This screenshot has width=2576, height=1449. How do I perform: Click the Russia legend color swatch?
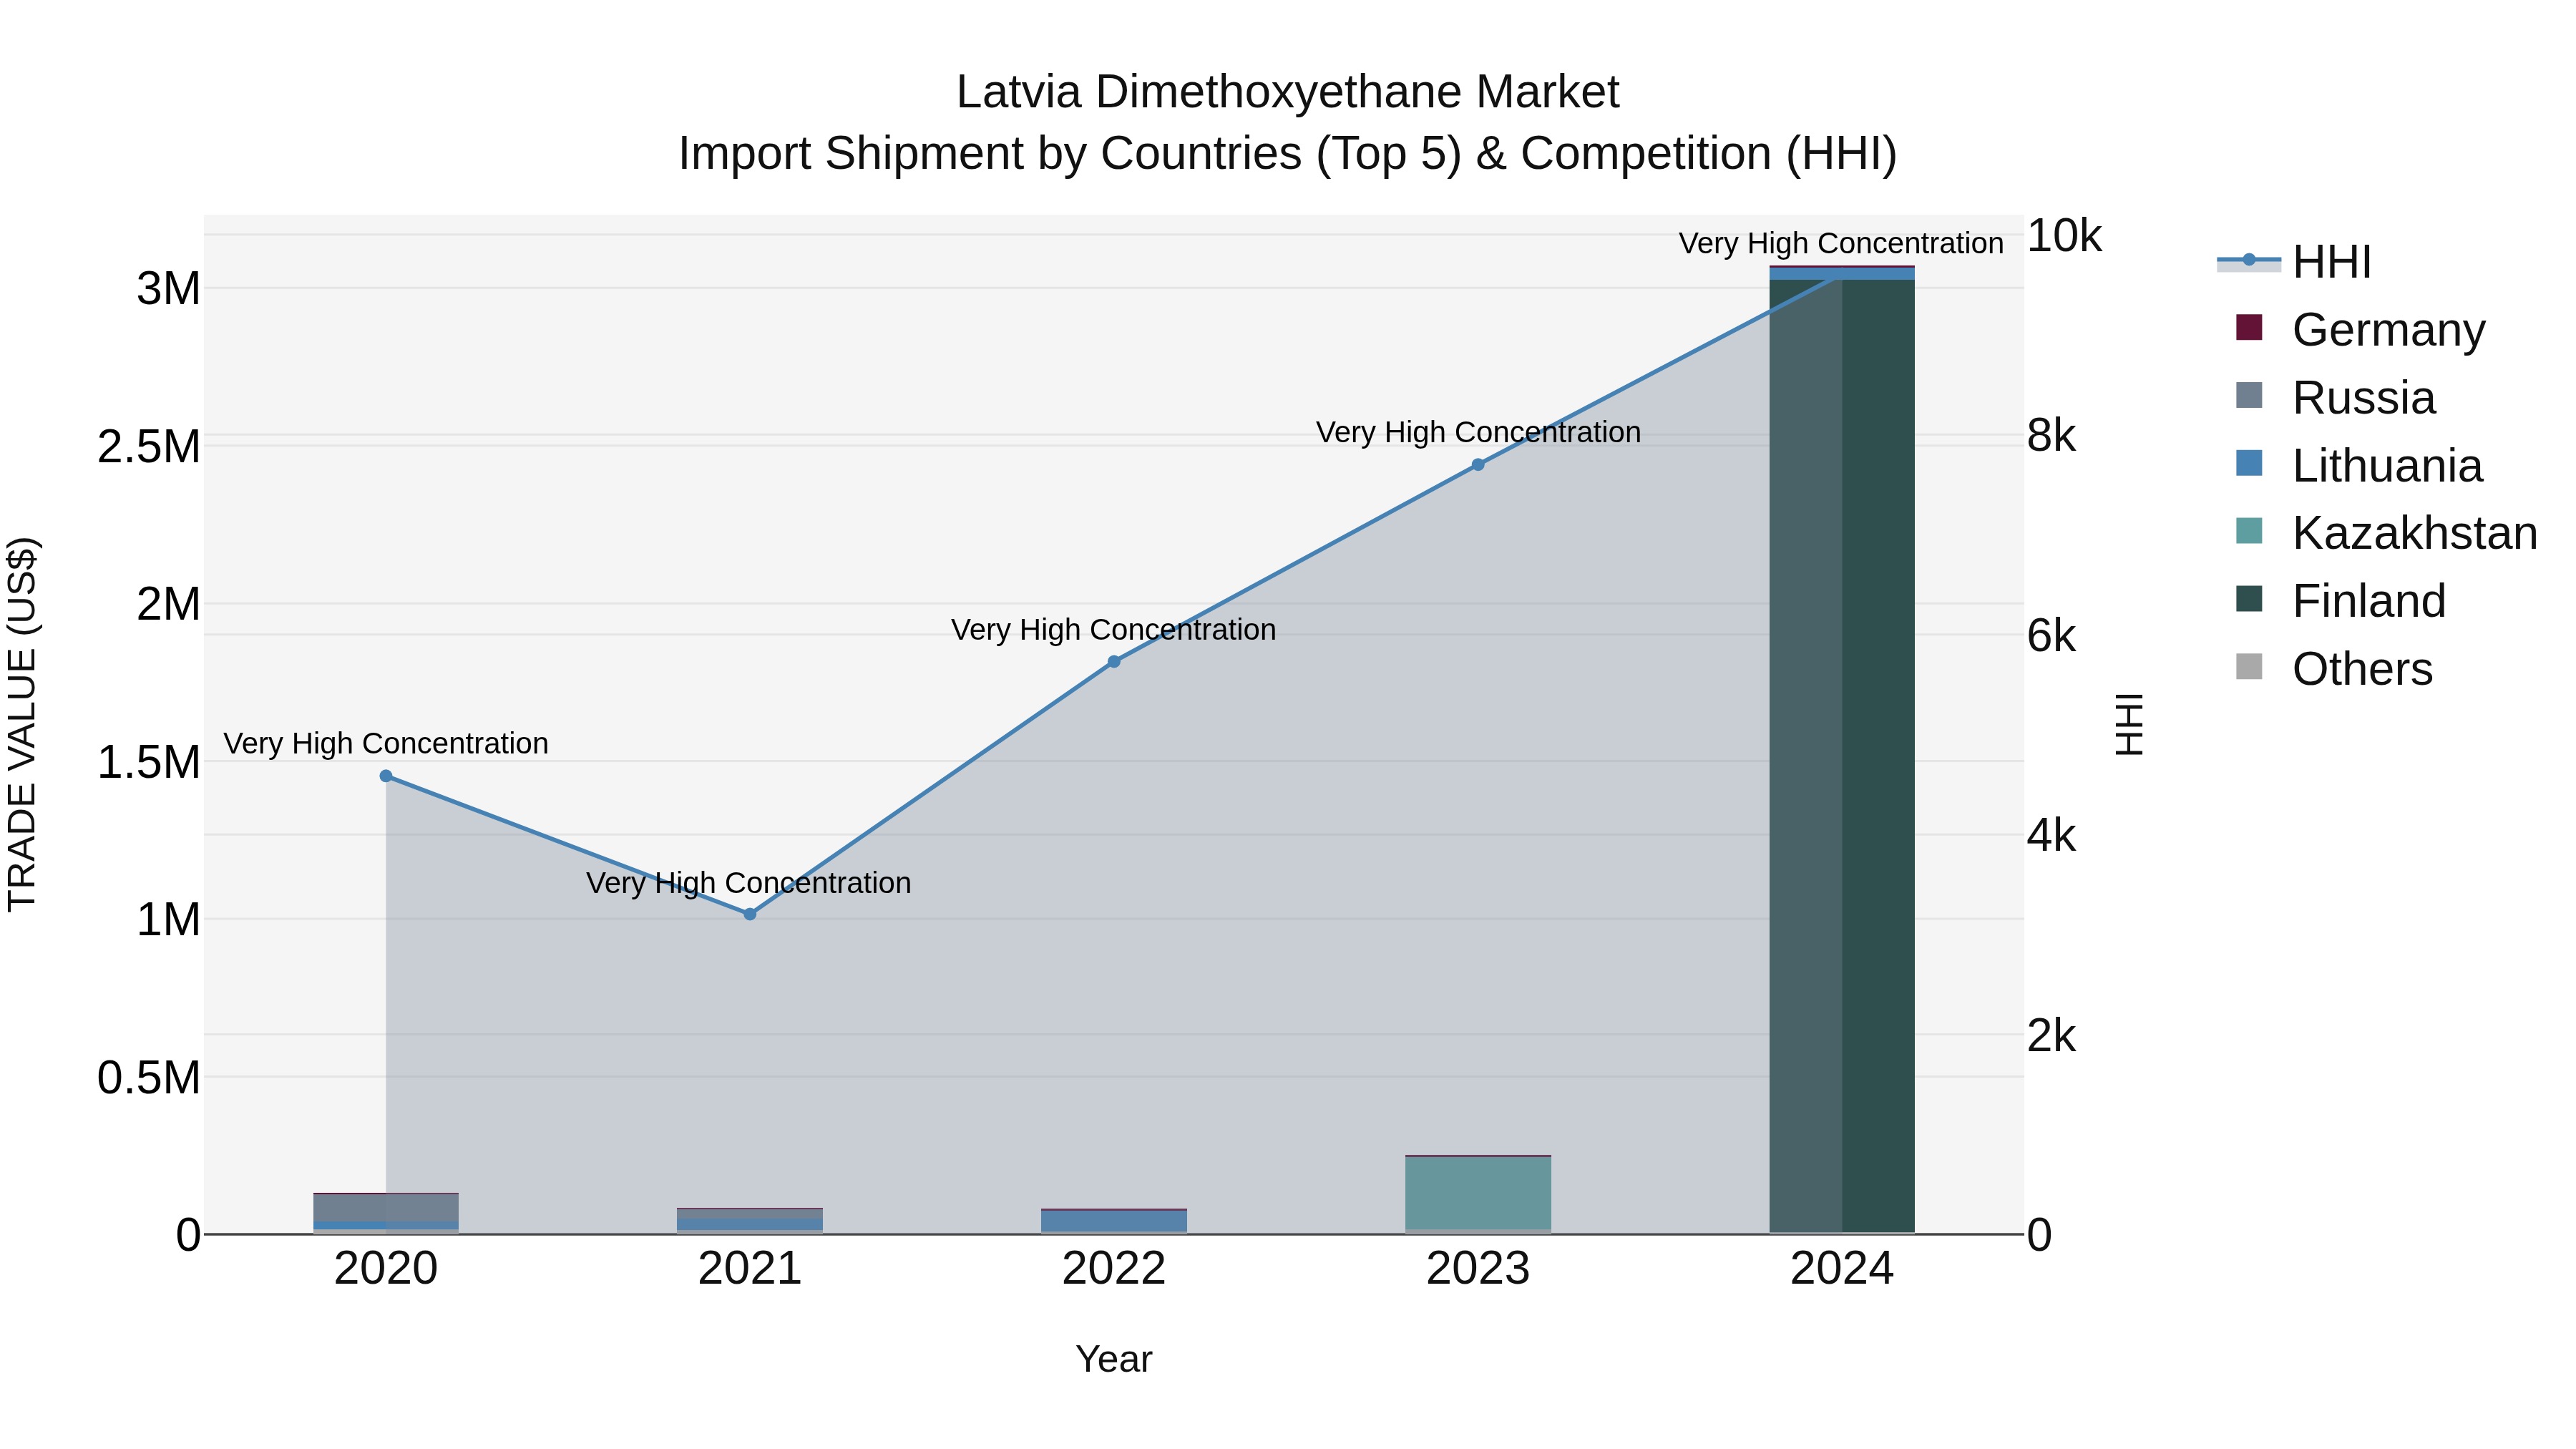point(2249,396)
